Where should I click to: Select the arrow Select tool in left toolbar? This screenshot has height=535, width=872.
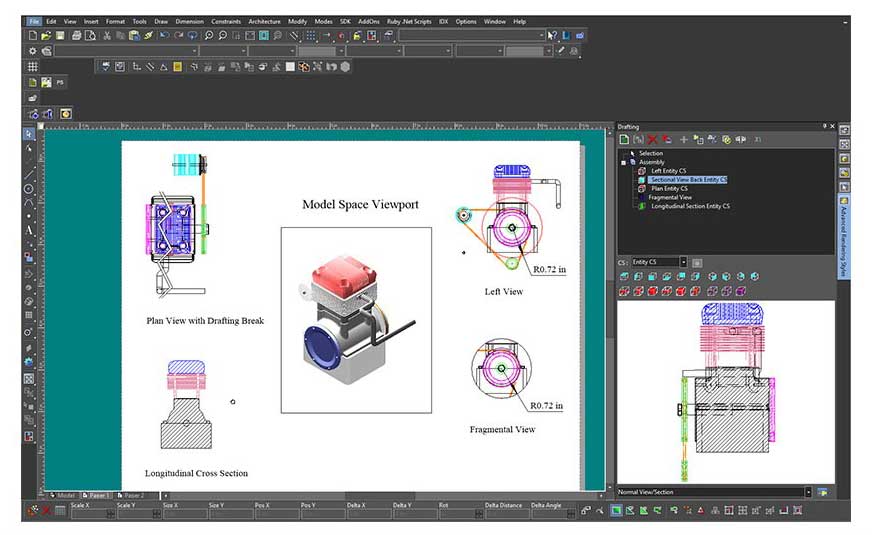click(29, 134)
